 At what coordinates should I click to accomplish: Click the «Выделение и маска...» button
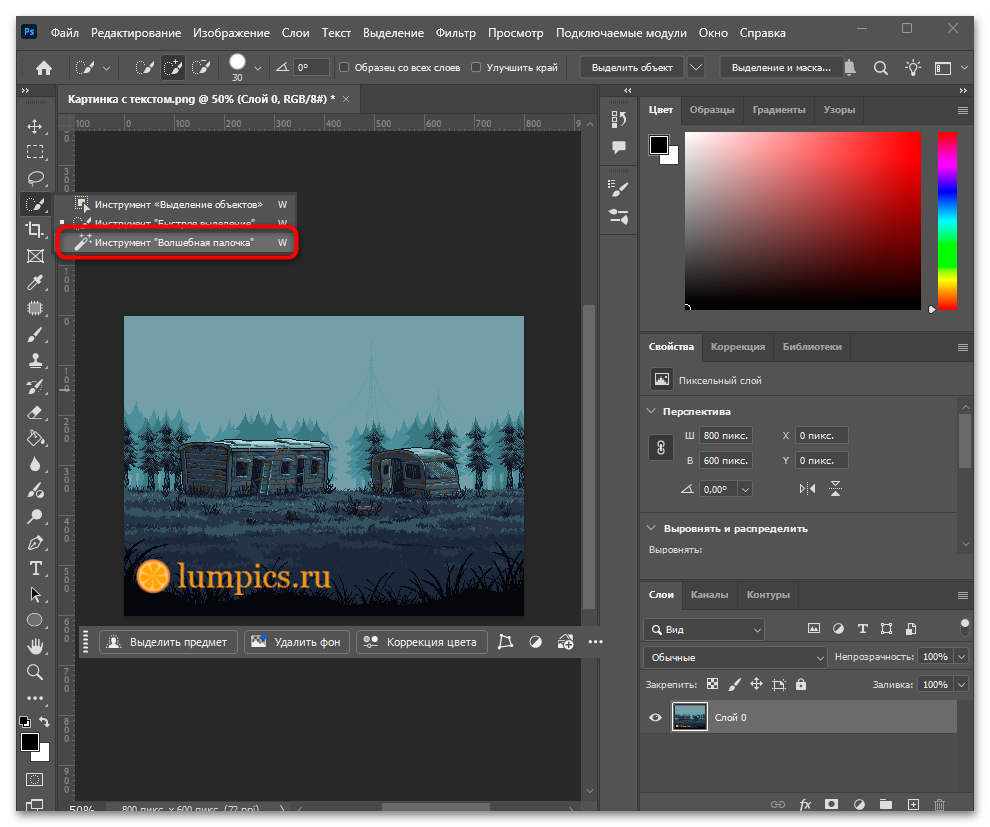click(x=781, y=68)
